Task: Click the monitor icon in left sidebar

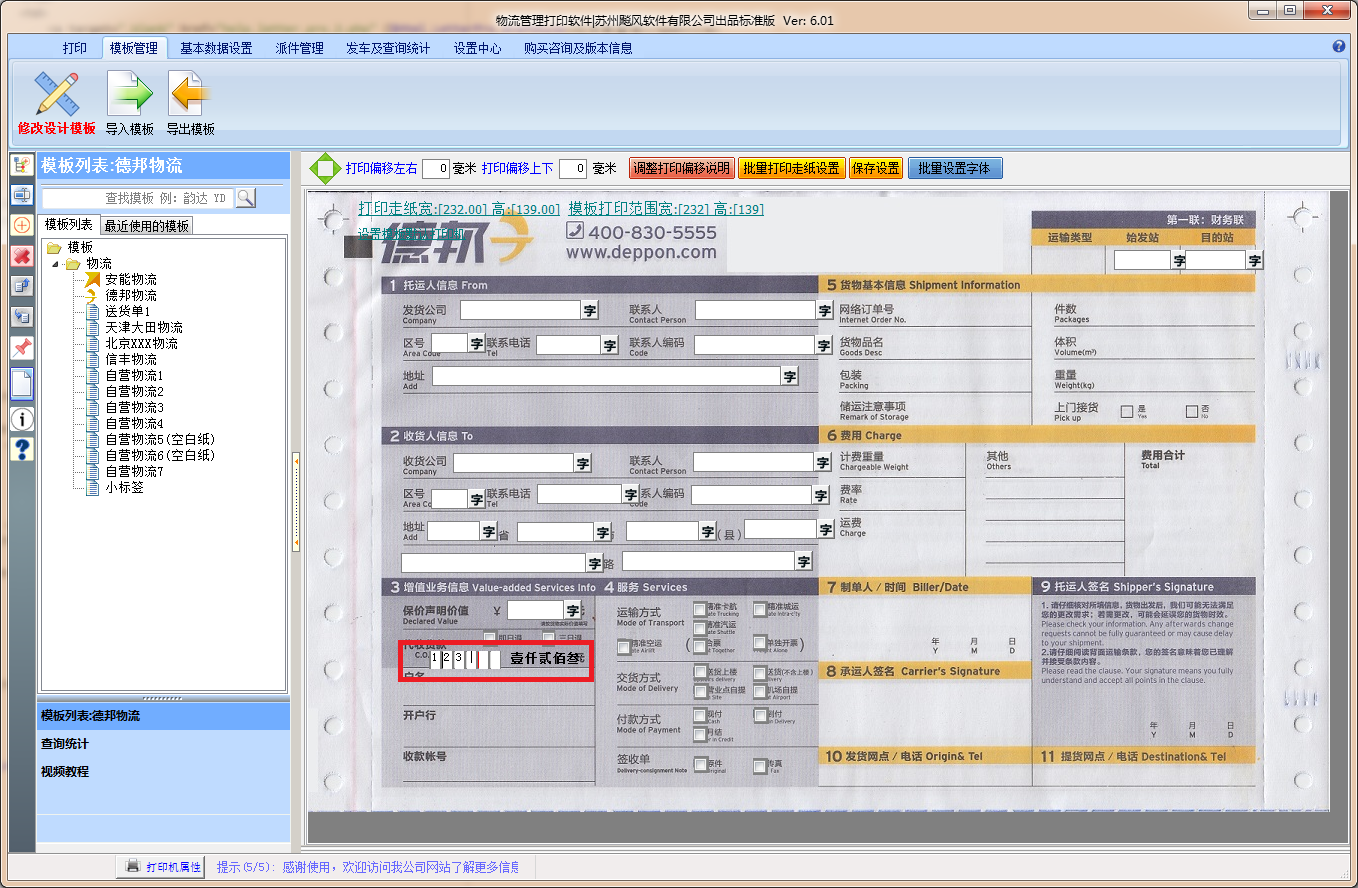Action: tap(22, 195)
